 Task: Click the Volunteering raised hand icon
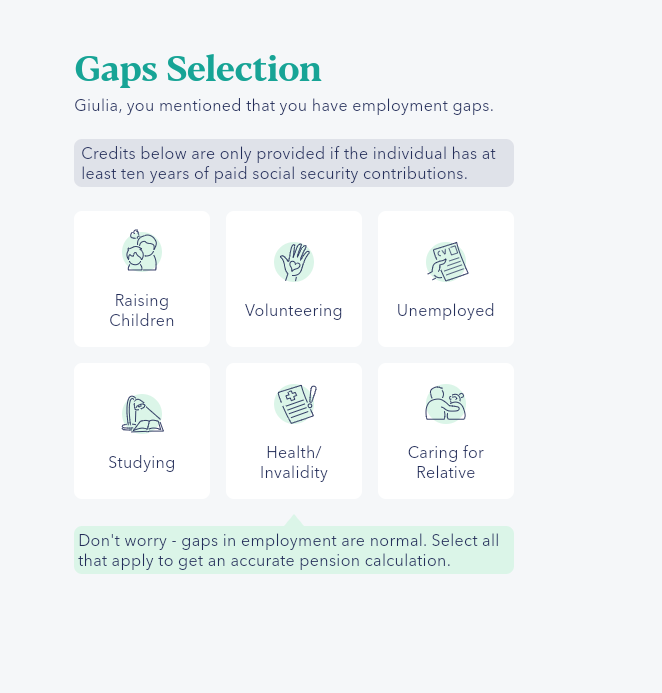click(294, 262)
